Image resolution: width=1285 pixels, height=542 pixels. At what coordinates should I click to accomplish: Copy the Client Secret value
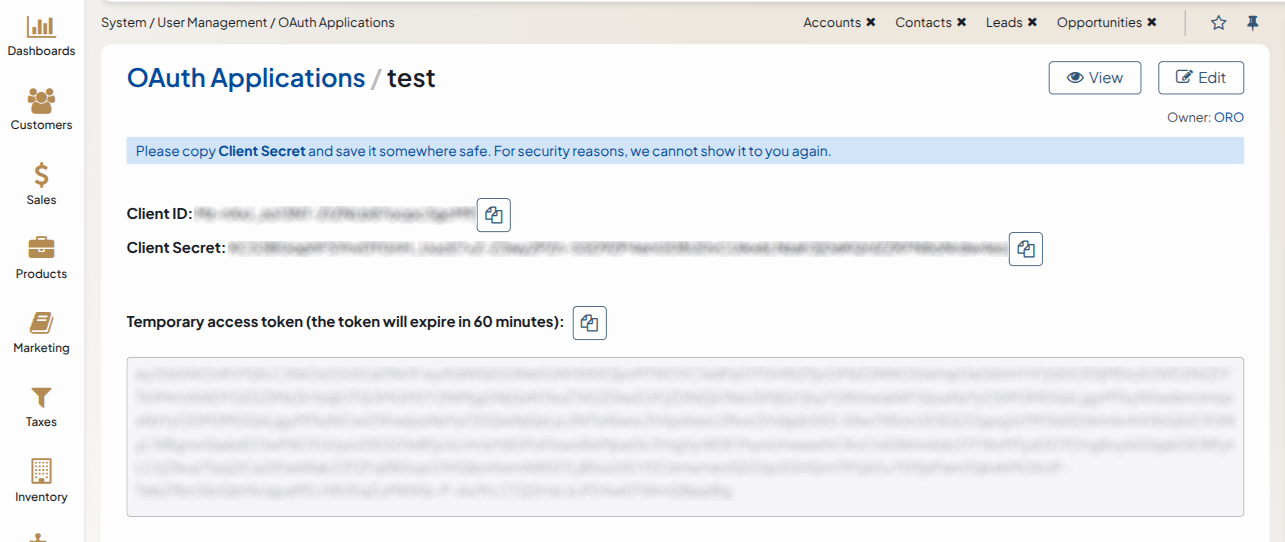coord(1025,249)
